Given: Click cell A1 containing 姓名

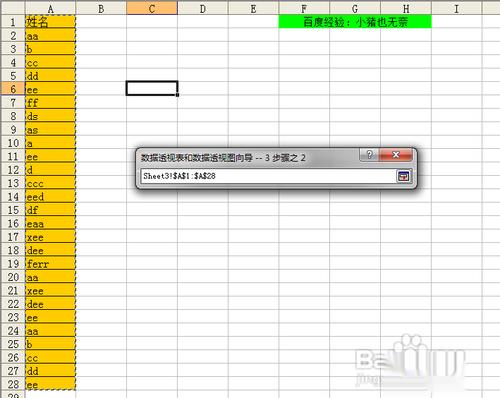Looking at the screenshot, I should [x=50, y=22].
